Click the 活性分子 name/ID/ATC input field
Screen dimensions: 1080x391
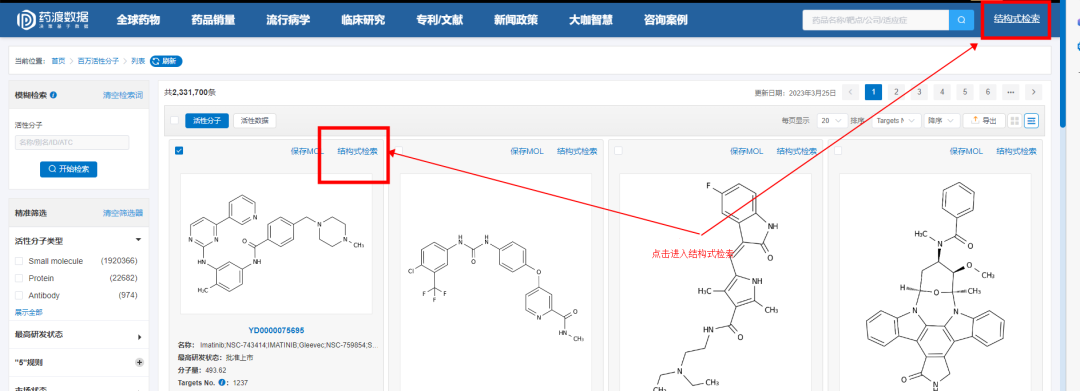pyautogui.click(x=72, y=142)
